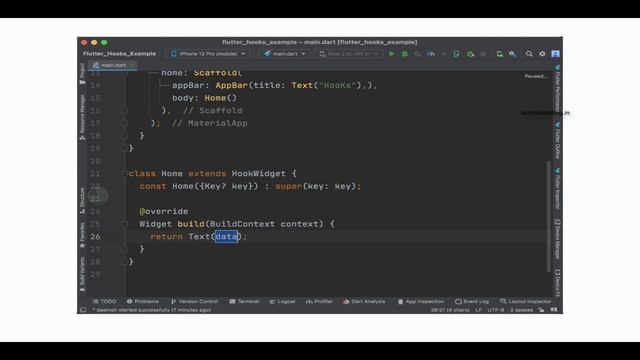Click the '@override' annotation on line 24

164,211
